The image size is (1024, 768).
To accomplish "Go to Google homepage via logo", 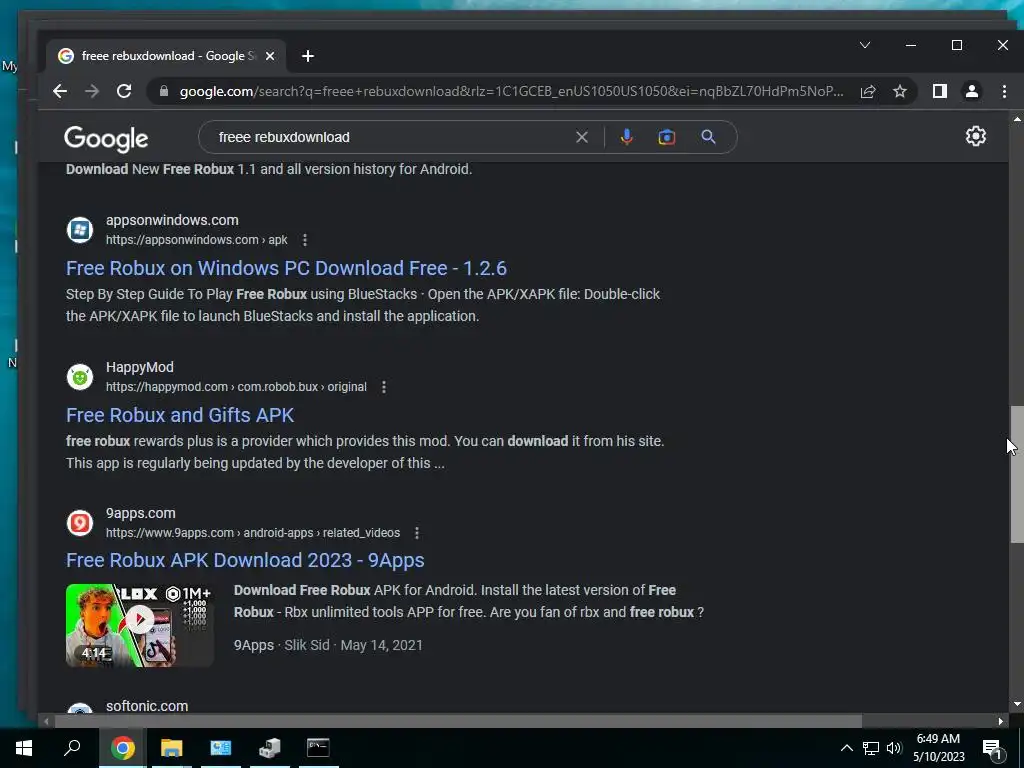I will [106, 138].
